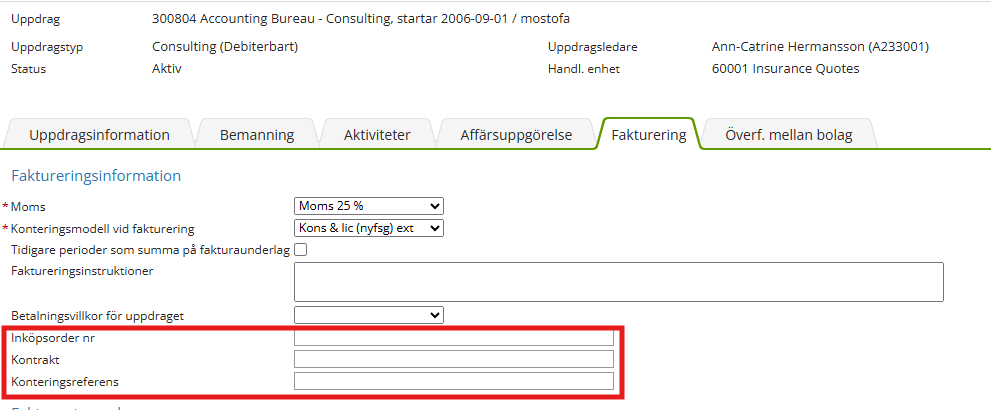Click the Consulting (Debiterbart) assignment type
Image resolution: width=991 pixels, height=410 pixels.
point(225,47)
